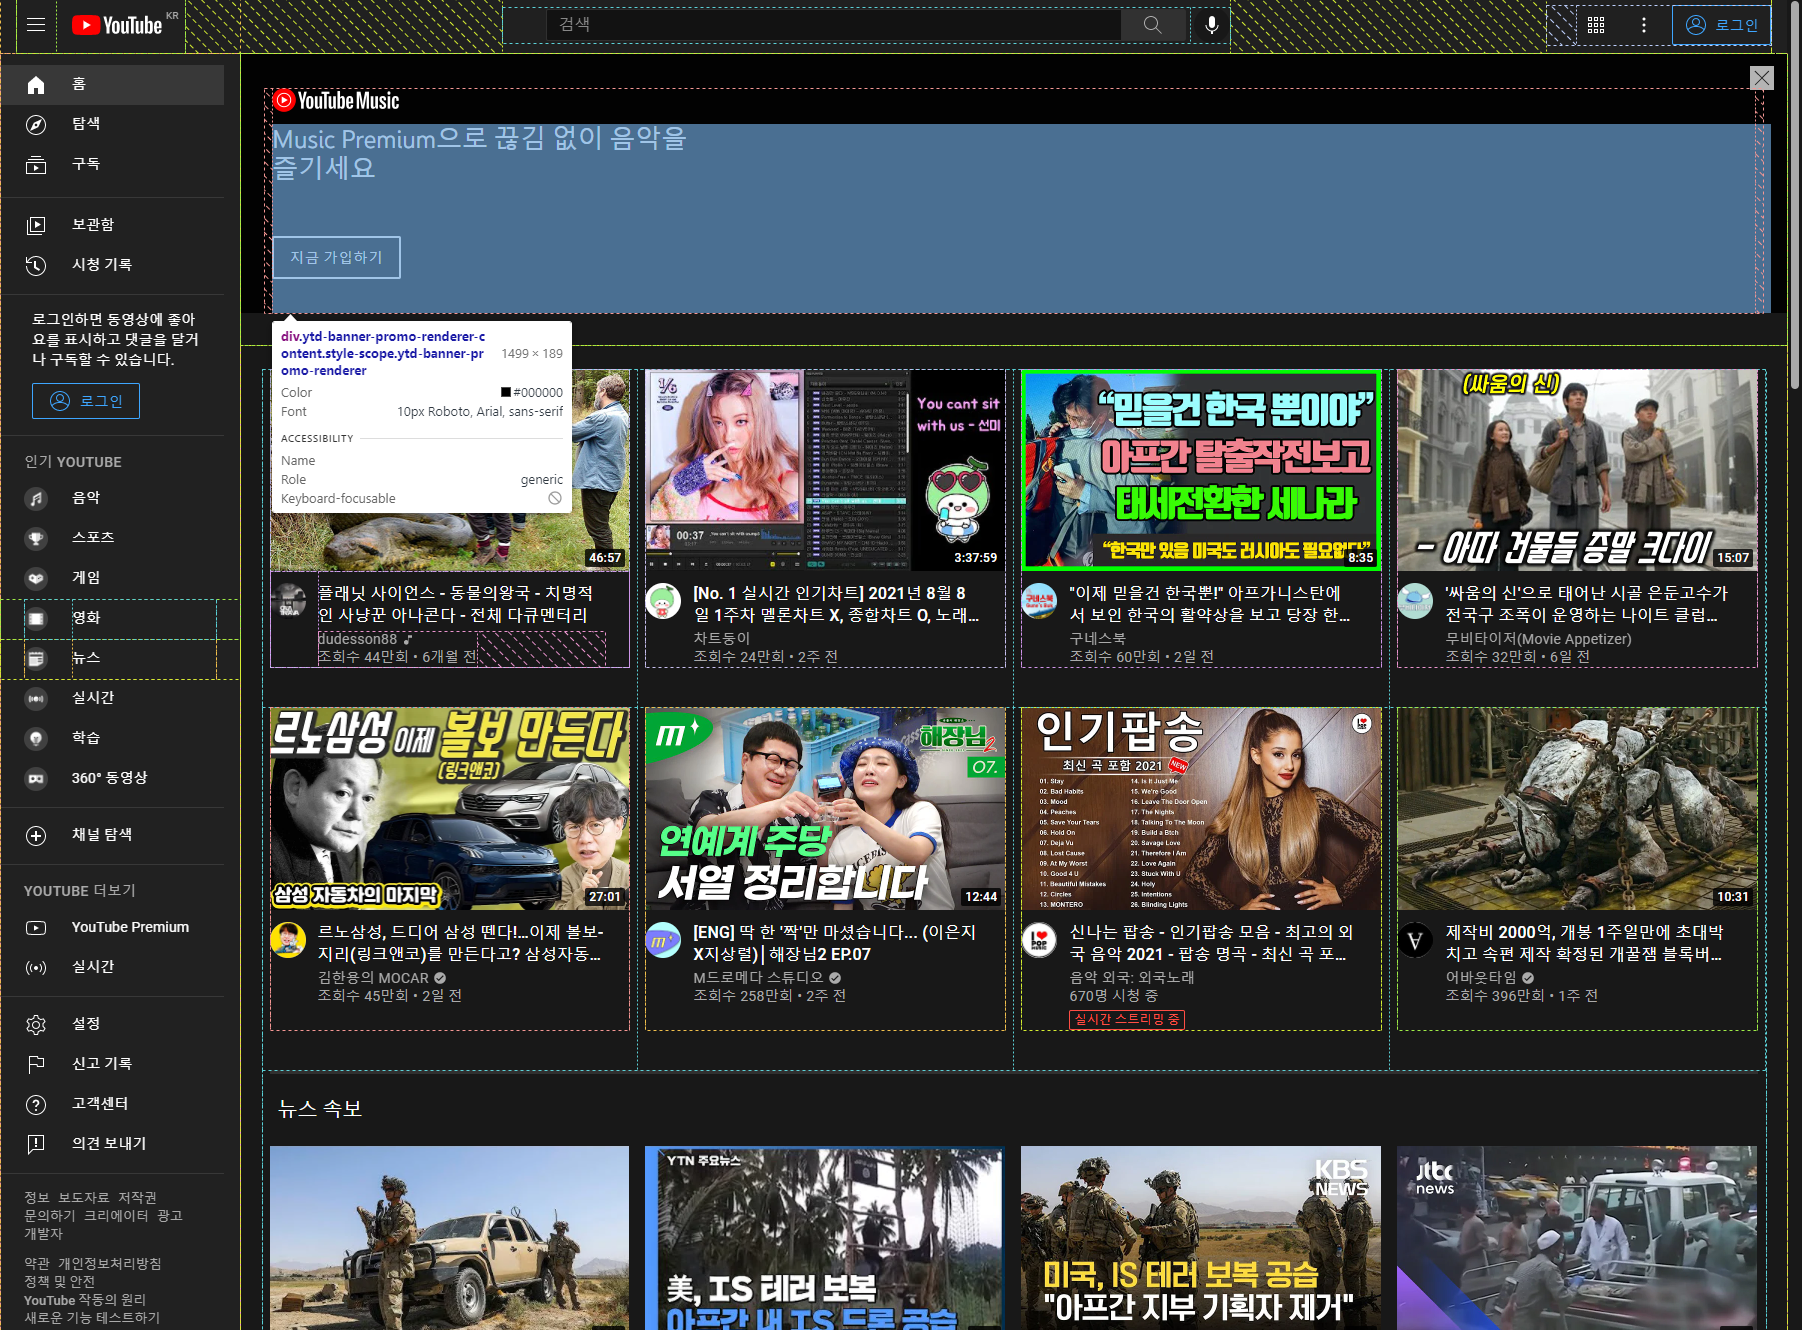Click 무비타이저(Movie Appetizer) channel name
Screen dimensions: 1802x1330
1538,638
